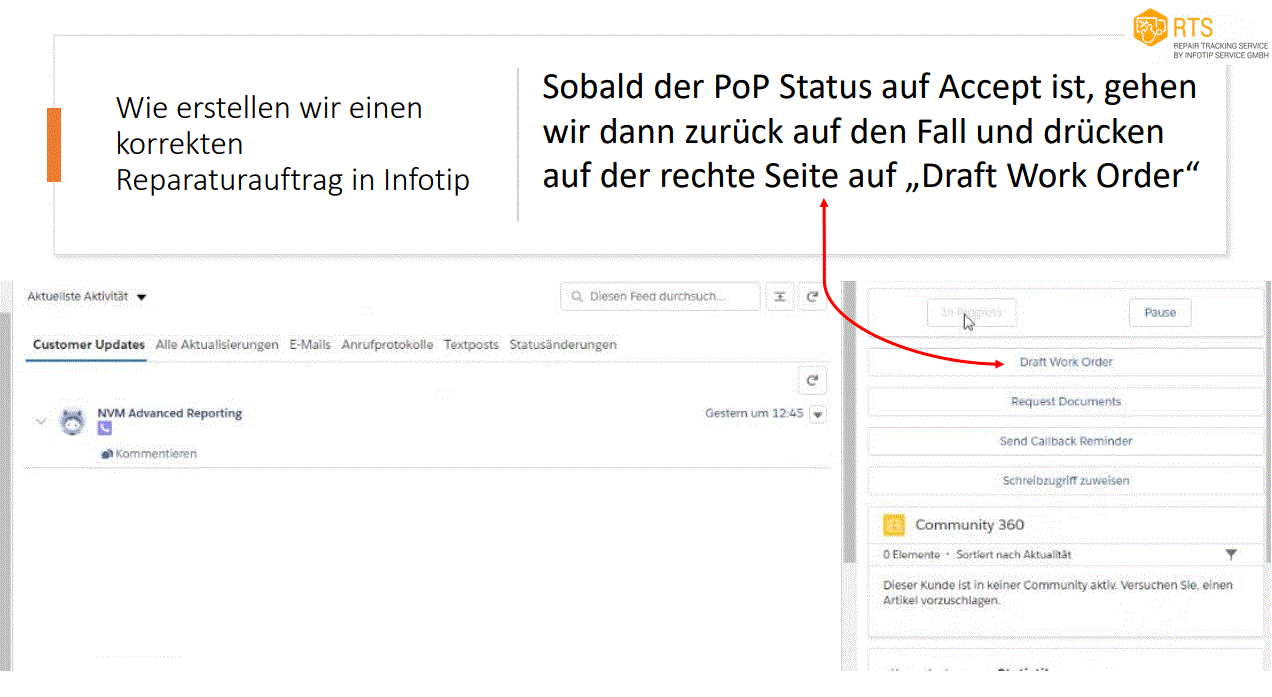The image size is (1272, 697).
Task: Click the refresh icon below the feed tabs
Action: (813, 380)
